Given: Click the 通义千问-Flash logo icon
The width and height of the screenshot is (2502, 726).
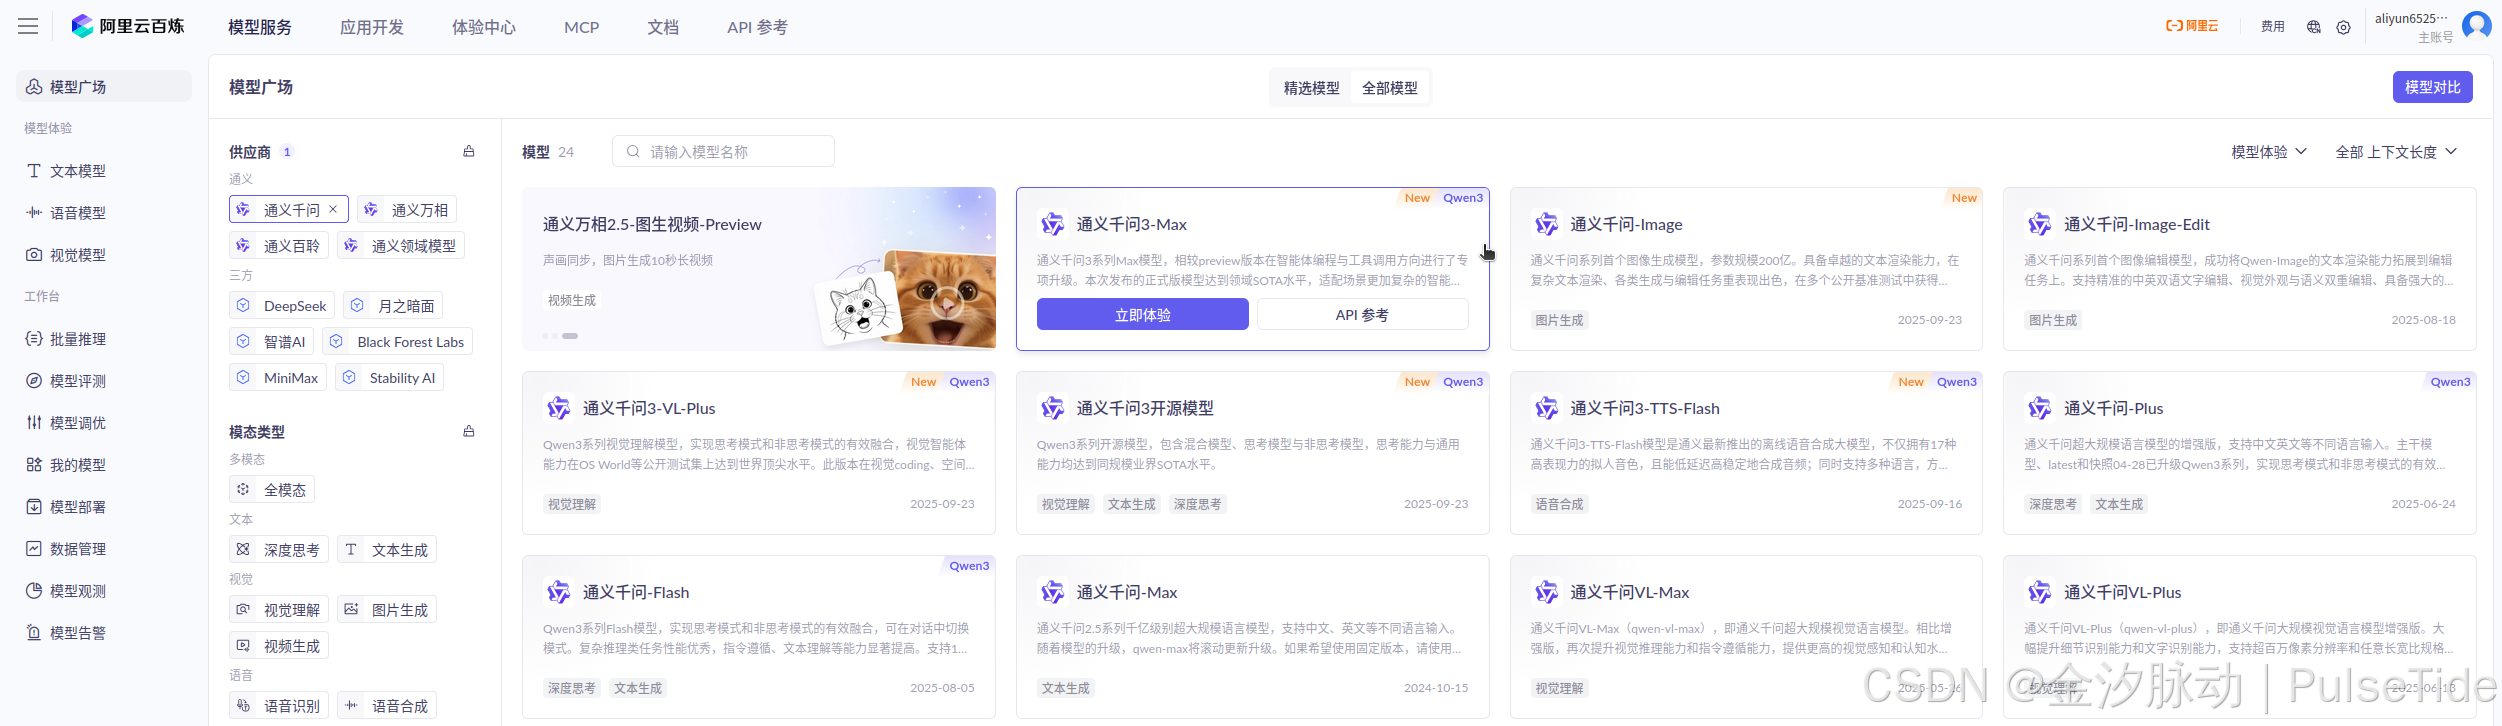Looking at the screenshot, I should pyautogui.click(x=558, y=592).
